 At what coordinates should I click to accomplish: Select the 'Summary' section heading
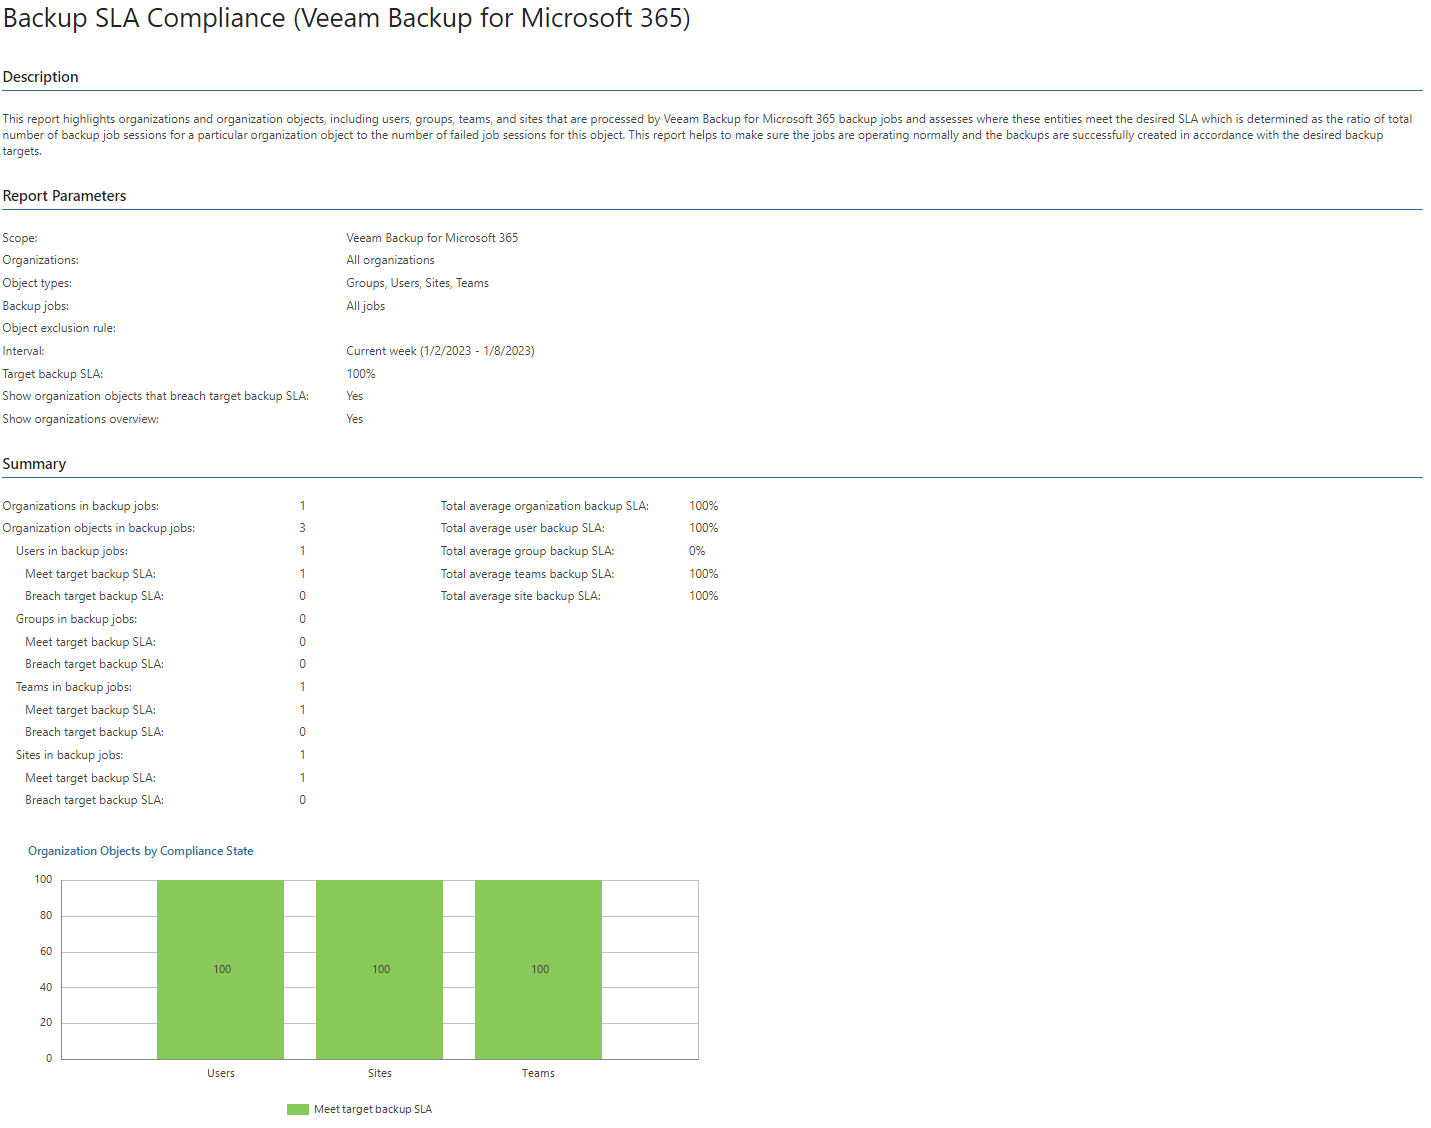pos(34,464)
